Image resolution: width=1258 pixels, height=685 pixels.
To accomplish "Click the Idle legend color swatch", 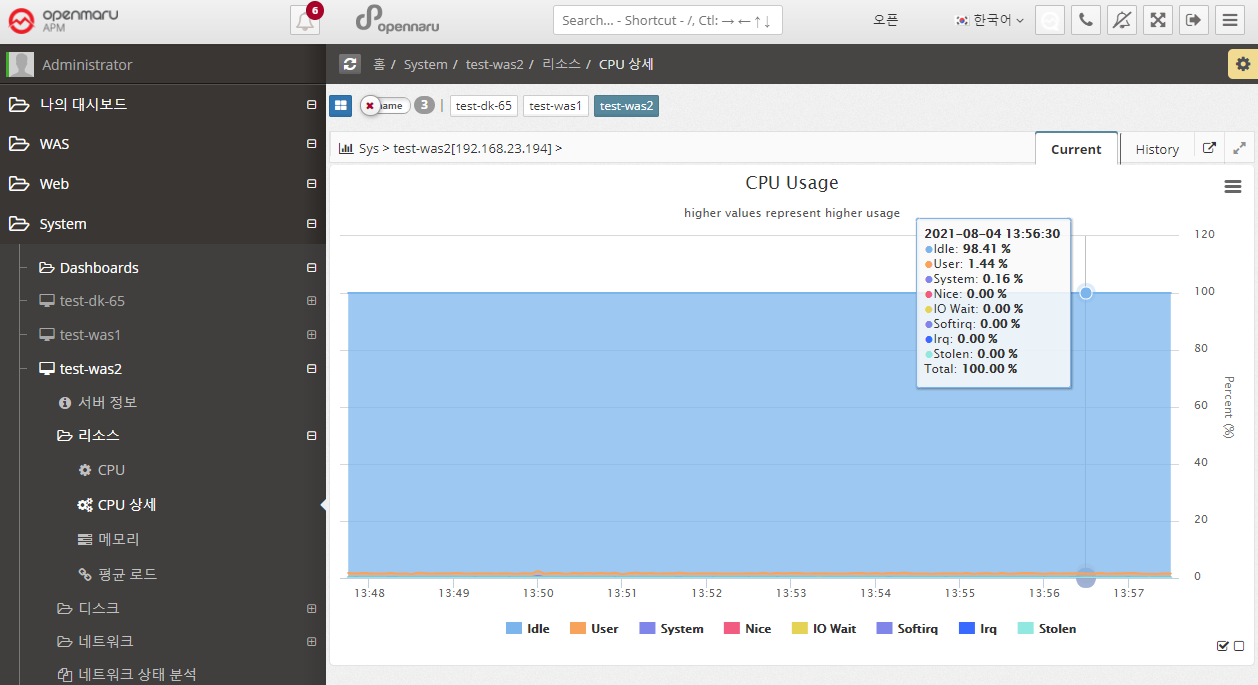I will (514, 629).
